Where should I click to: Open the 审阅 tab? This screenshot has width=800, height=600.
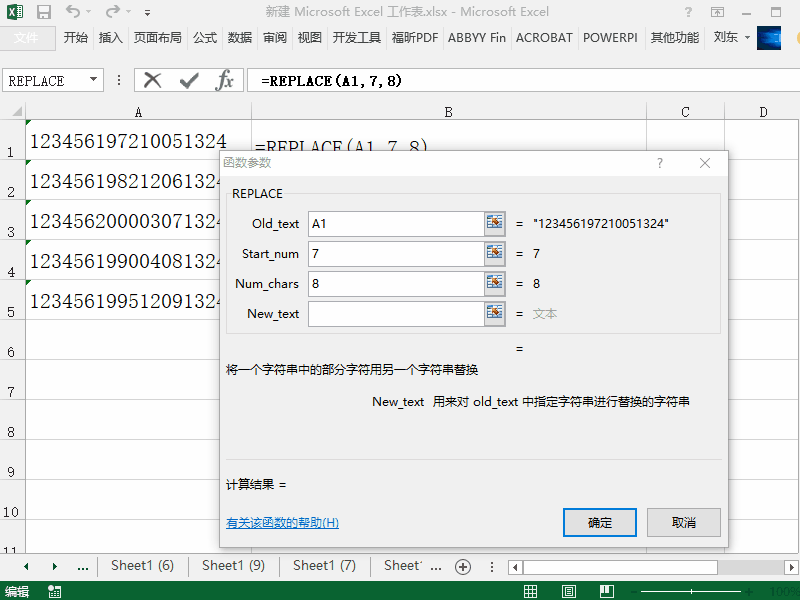(275, 38)
